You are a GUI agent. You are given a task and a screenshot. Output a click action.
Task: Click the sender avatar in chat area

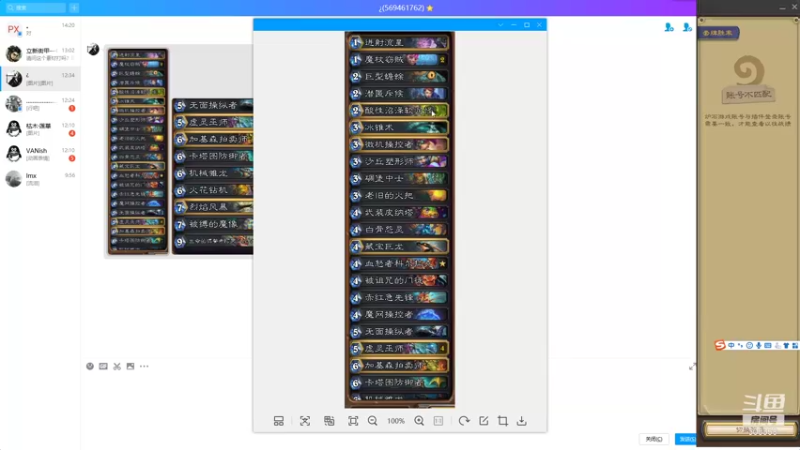click(93, 49)
